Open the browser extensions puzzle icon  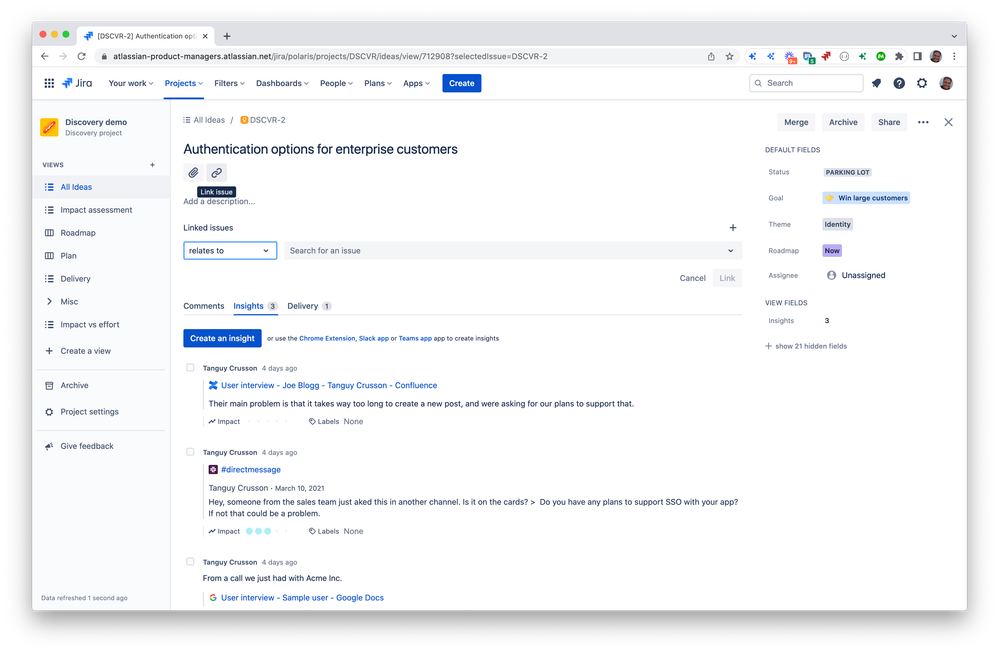899,56
